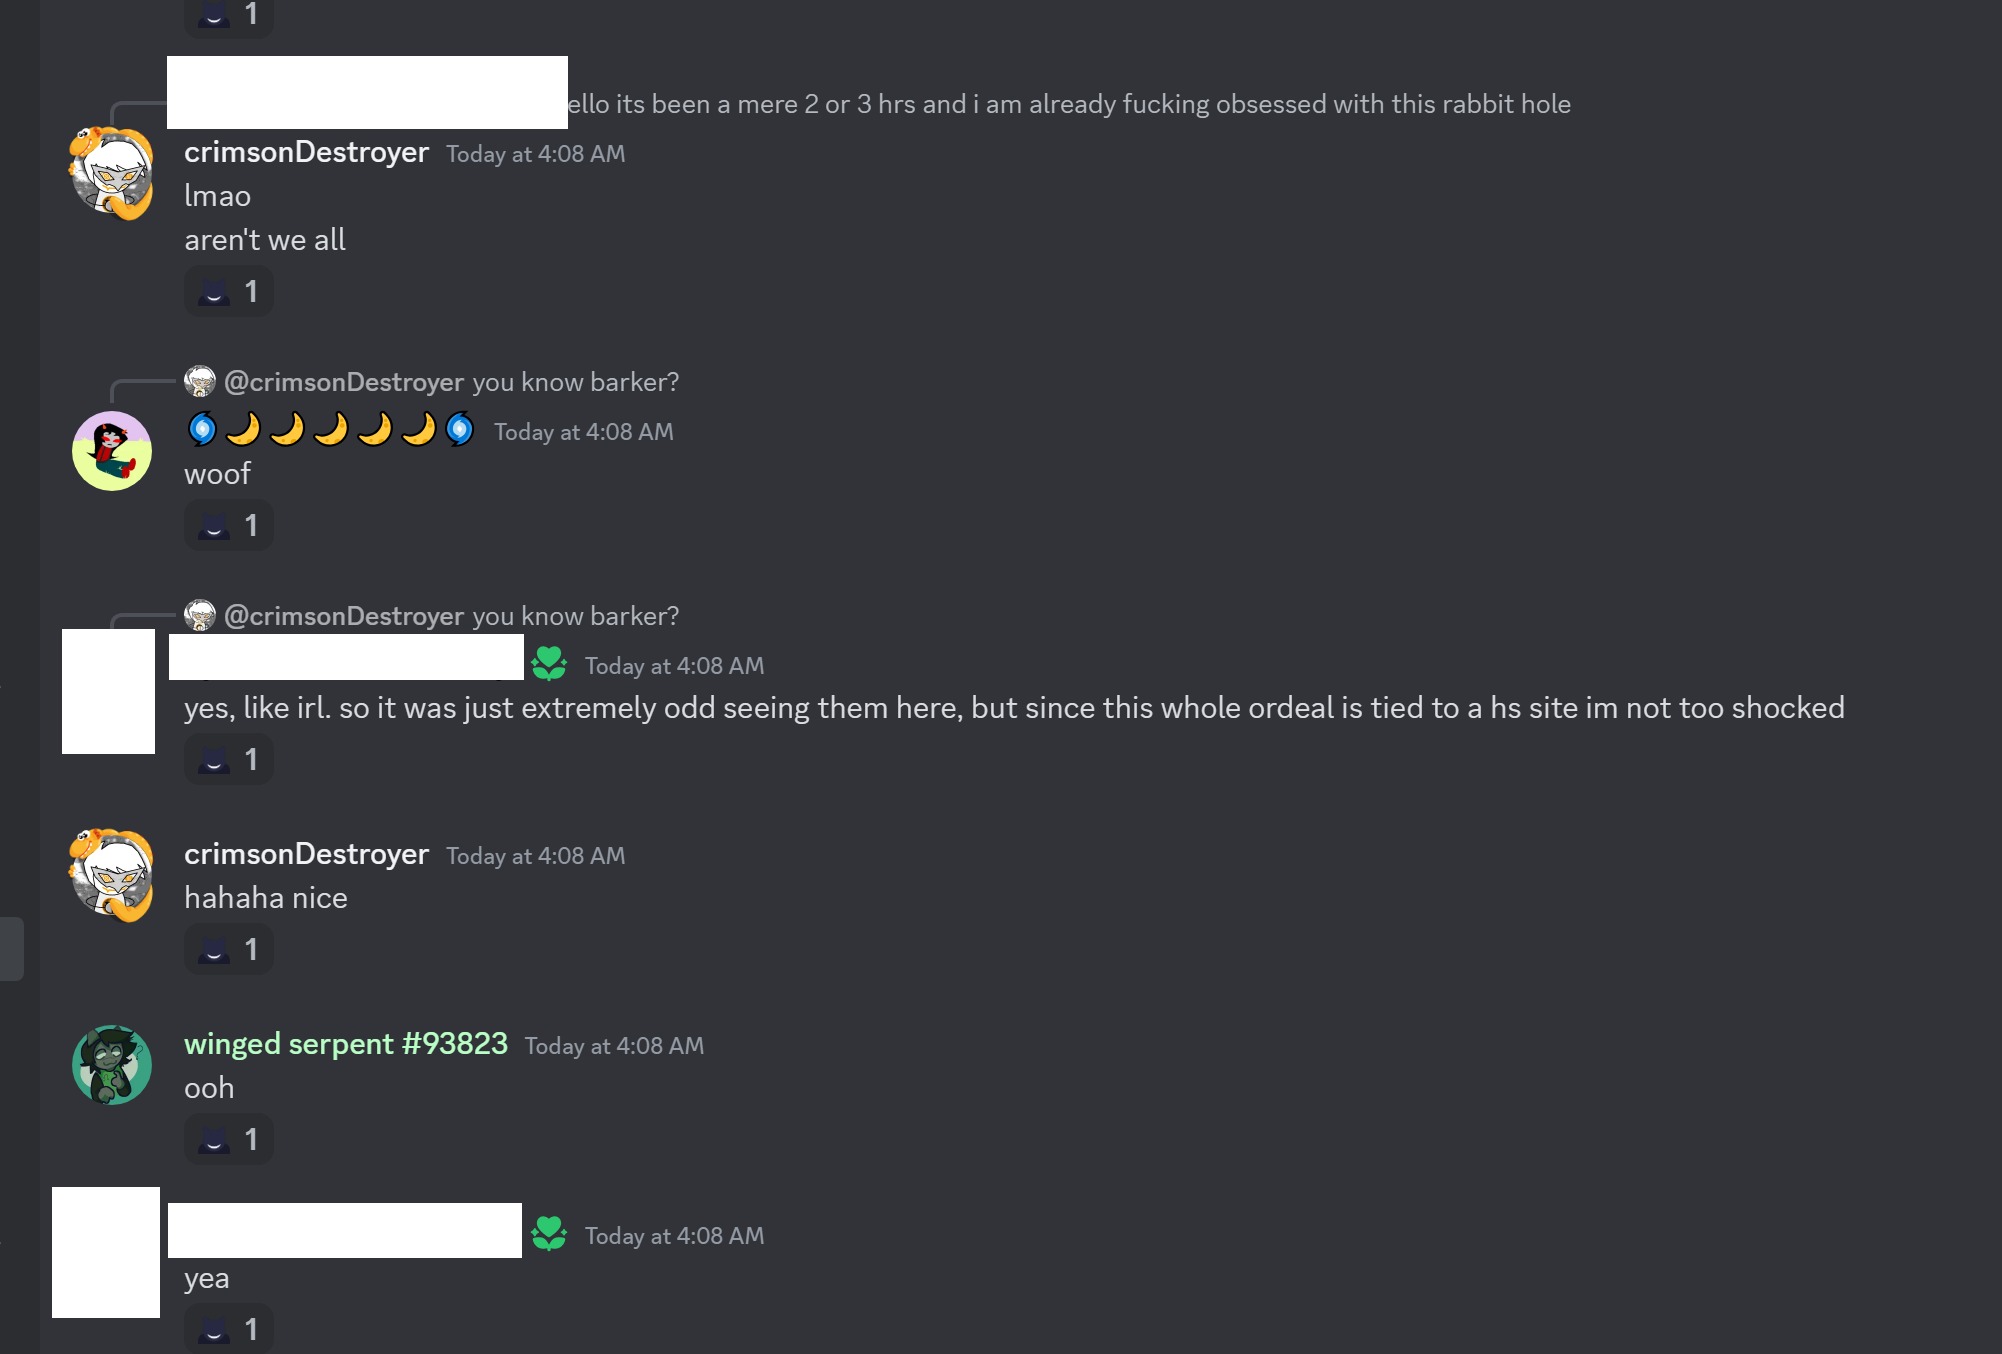Toggle the reaction under the "woof" message
The height and width of the screenshot is (1354, 2002).
[x=229, y=526]
